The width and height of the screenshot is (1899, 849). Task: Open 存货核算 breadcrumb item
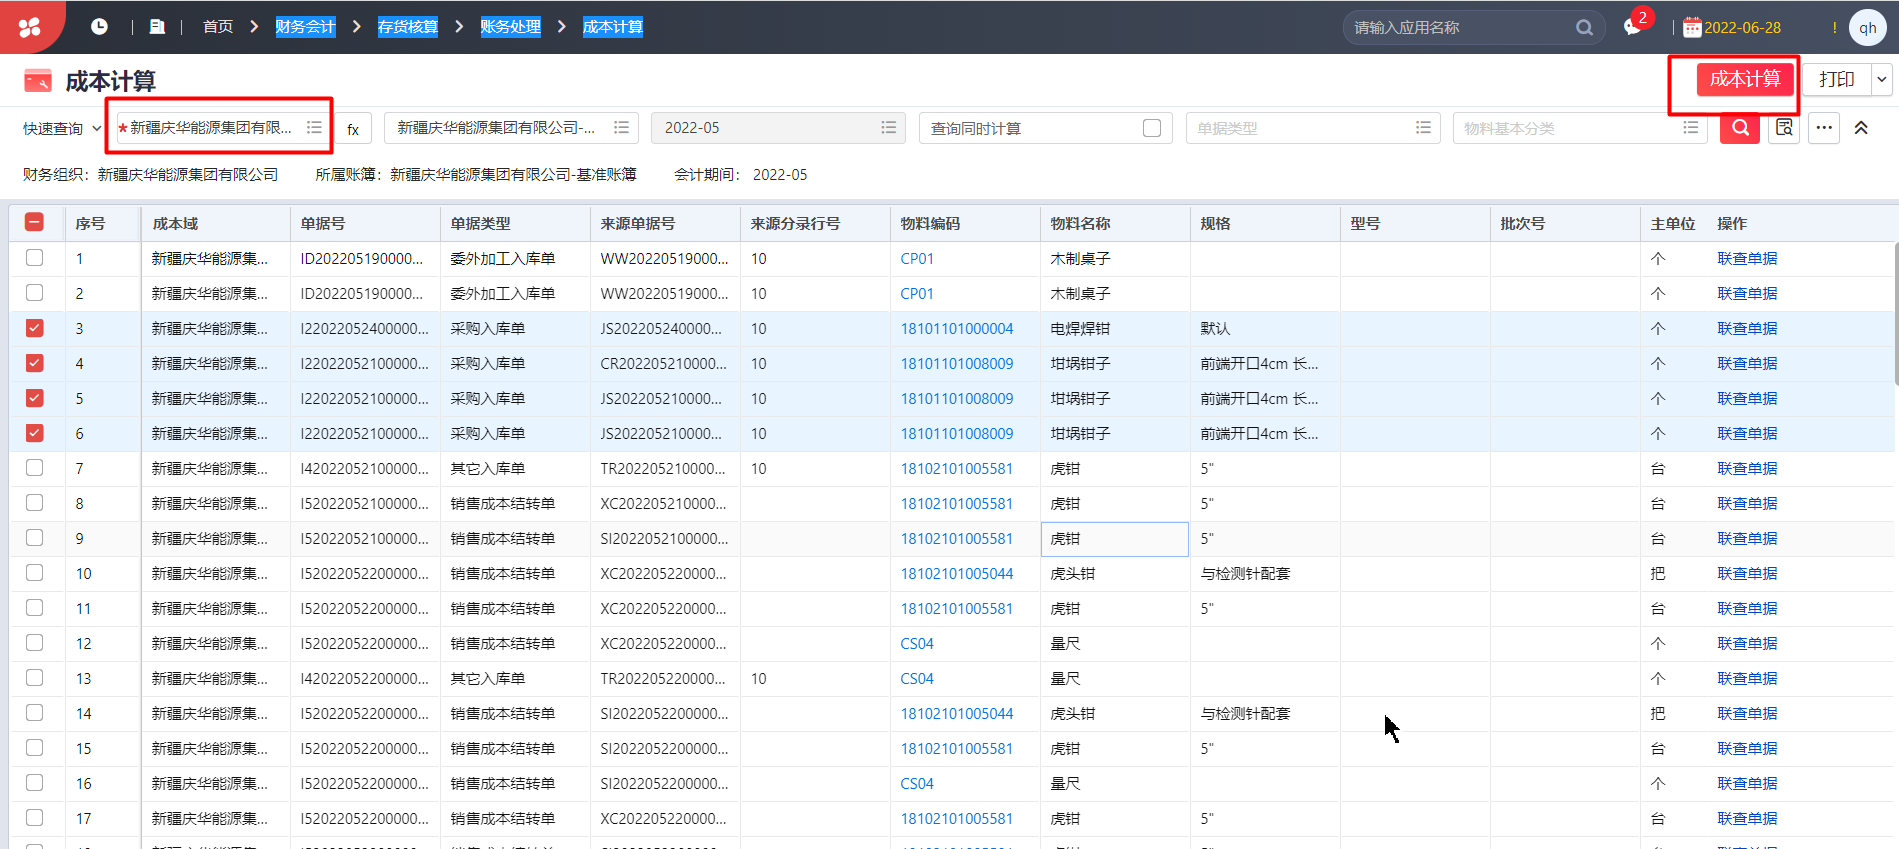[407, 27]
